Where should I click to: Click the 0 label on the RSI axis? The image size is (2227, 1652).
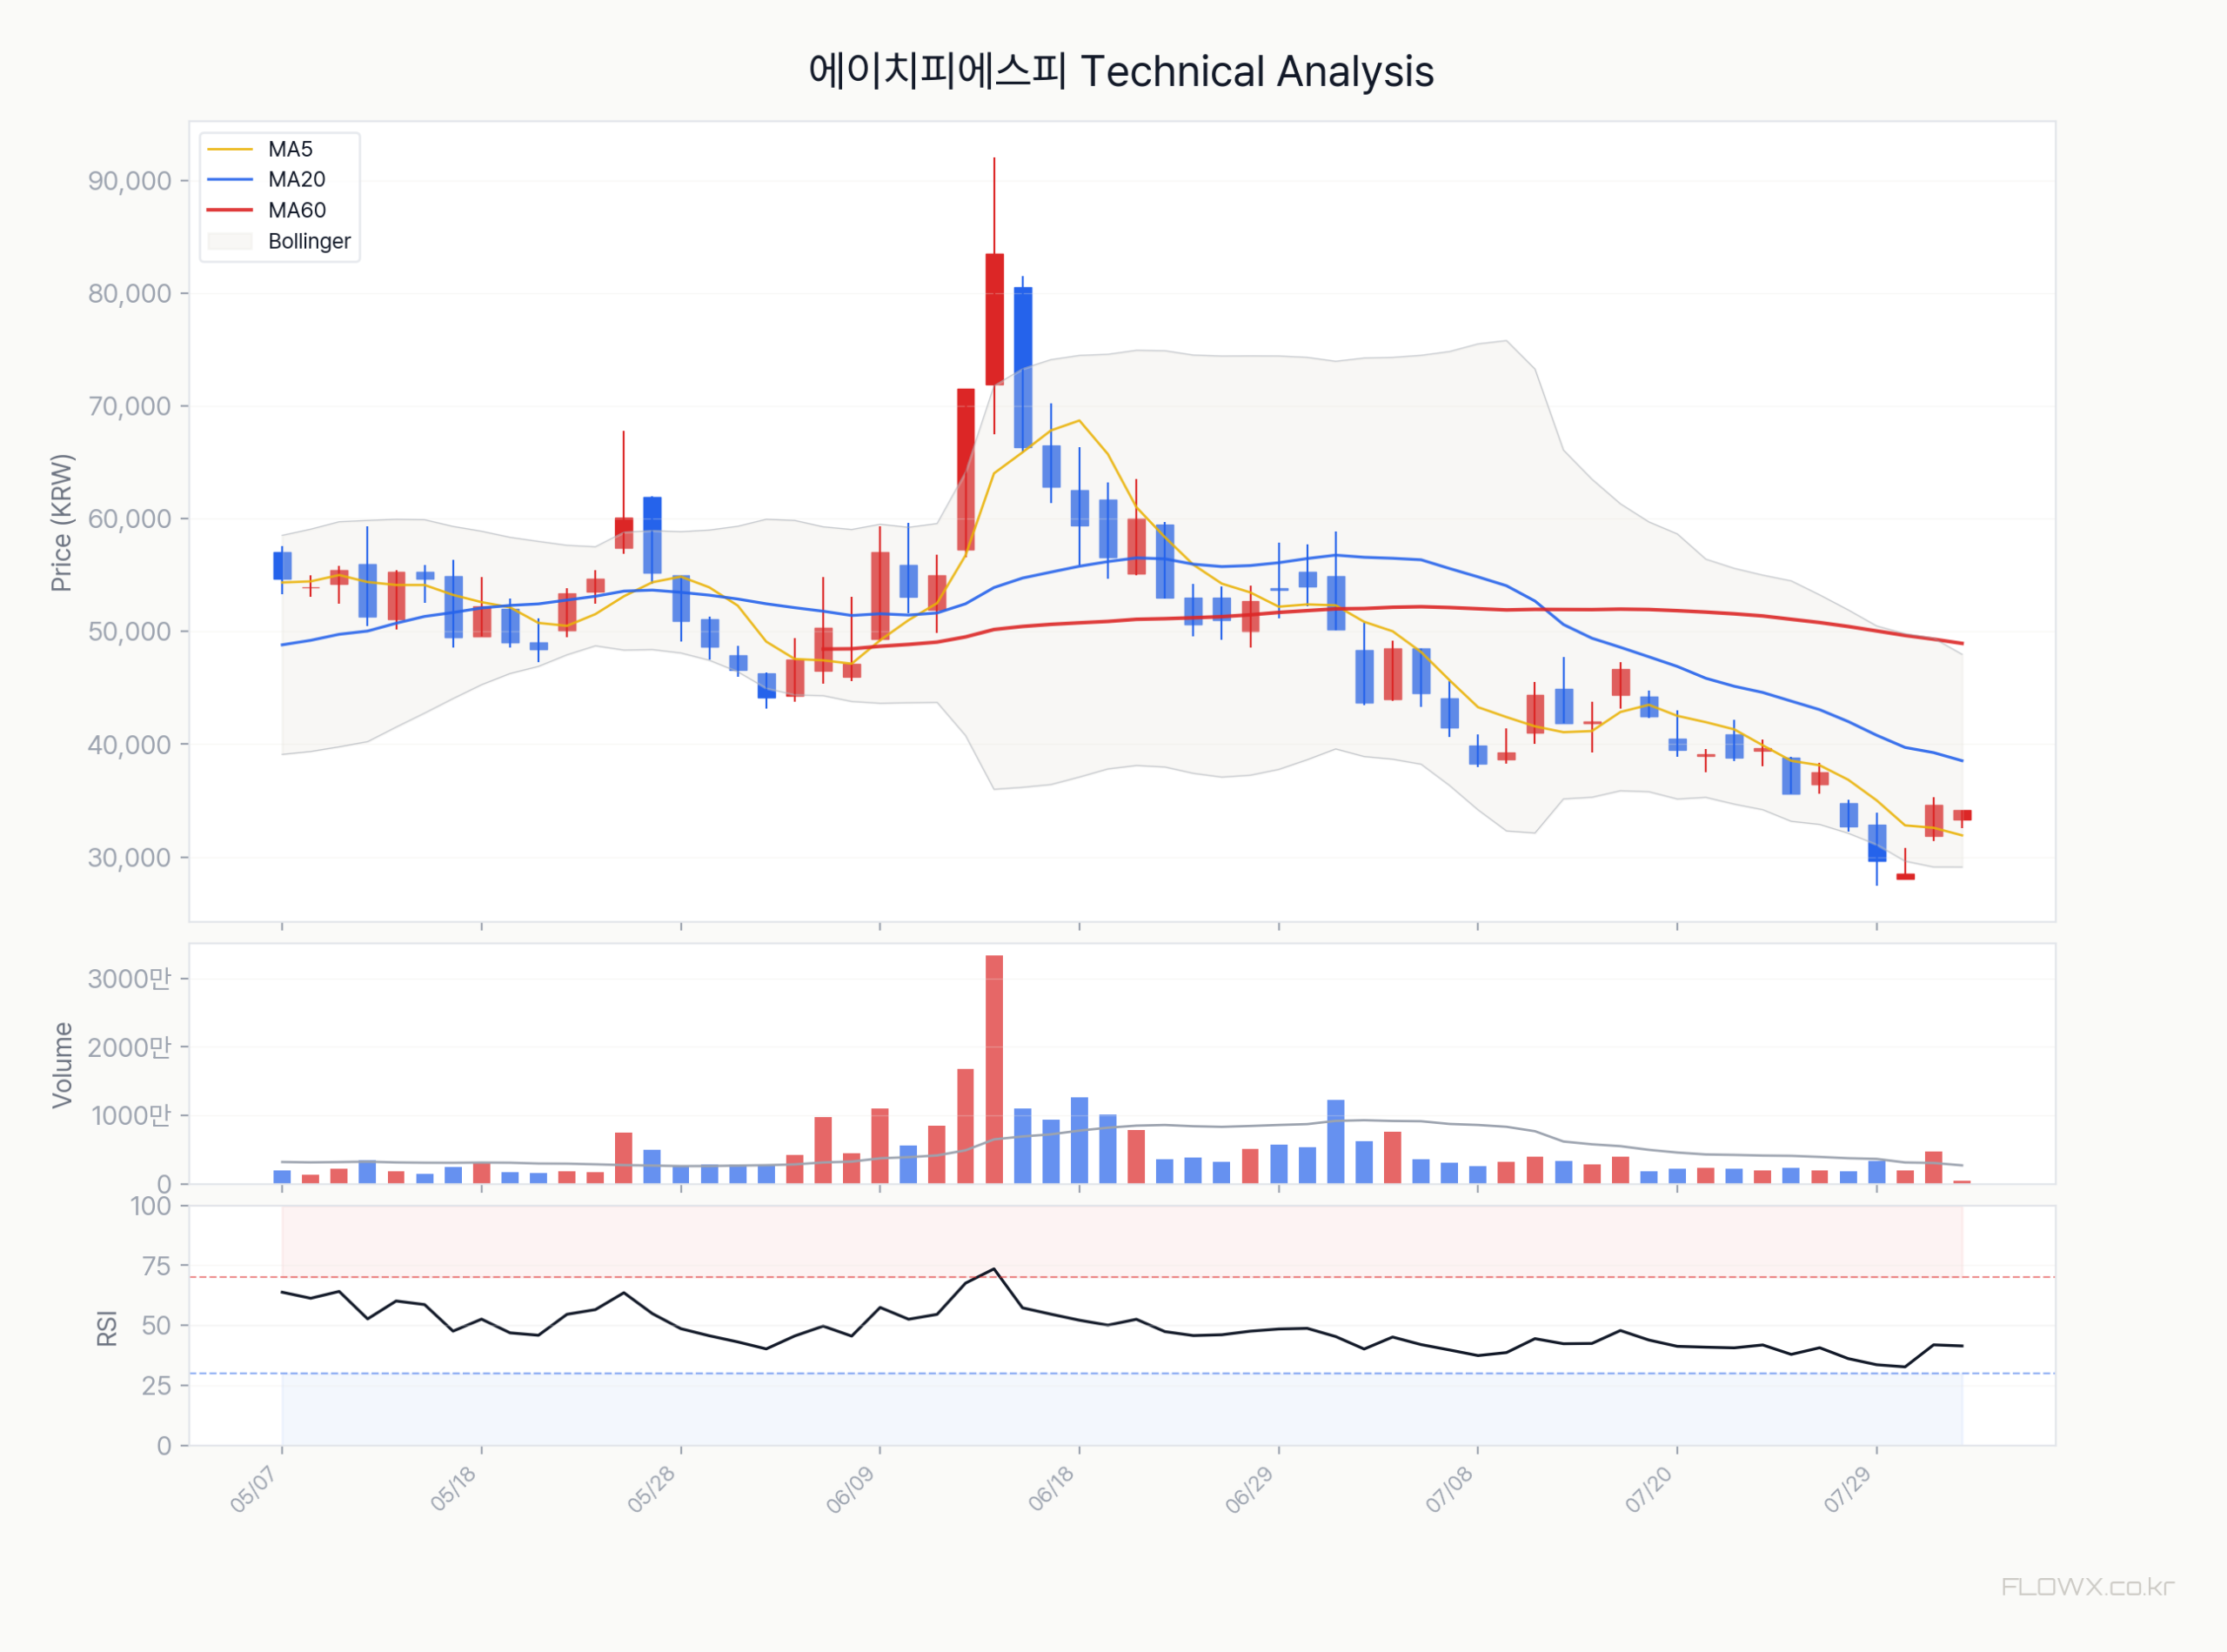tap(164, 1446)
